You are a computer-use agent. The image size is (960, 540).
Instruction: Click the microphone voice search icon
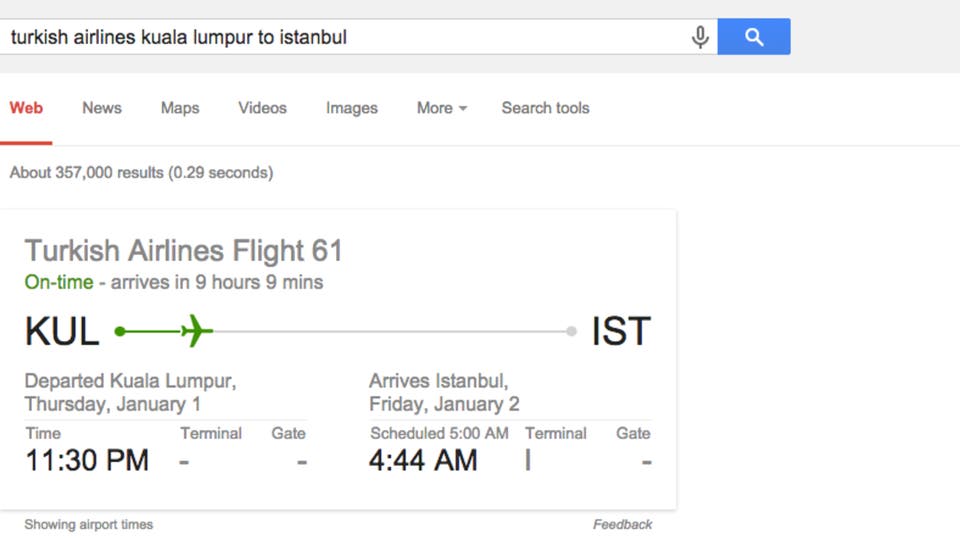pos(700,37)
